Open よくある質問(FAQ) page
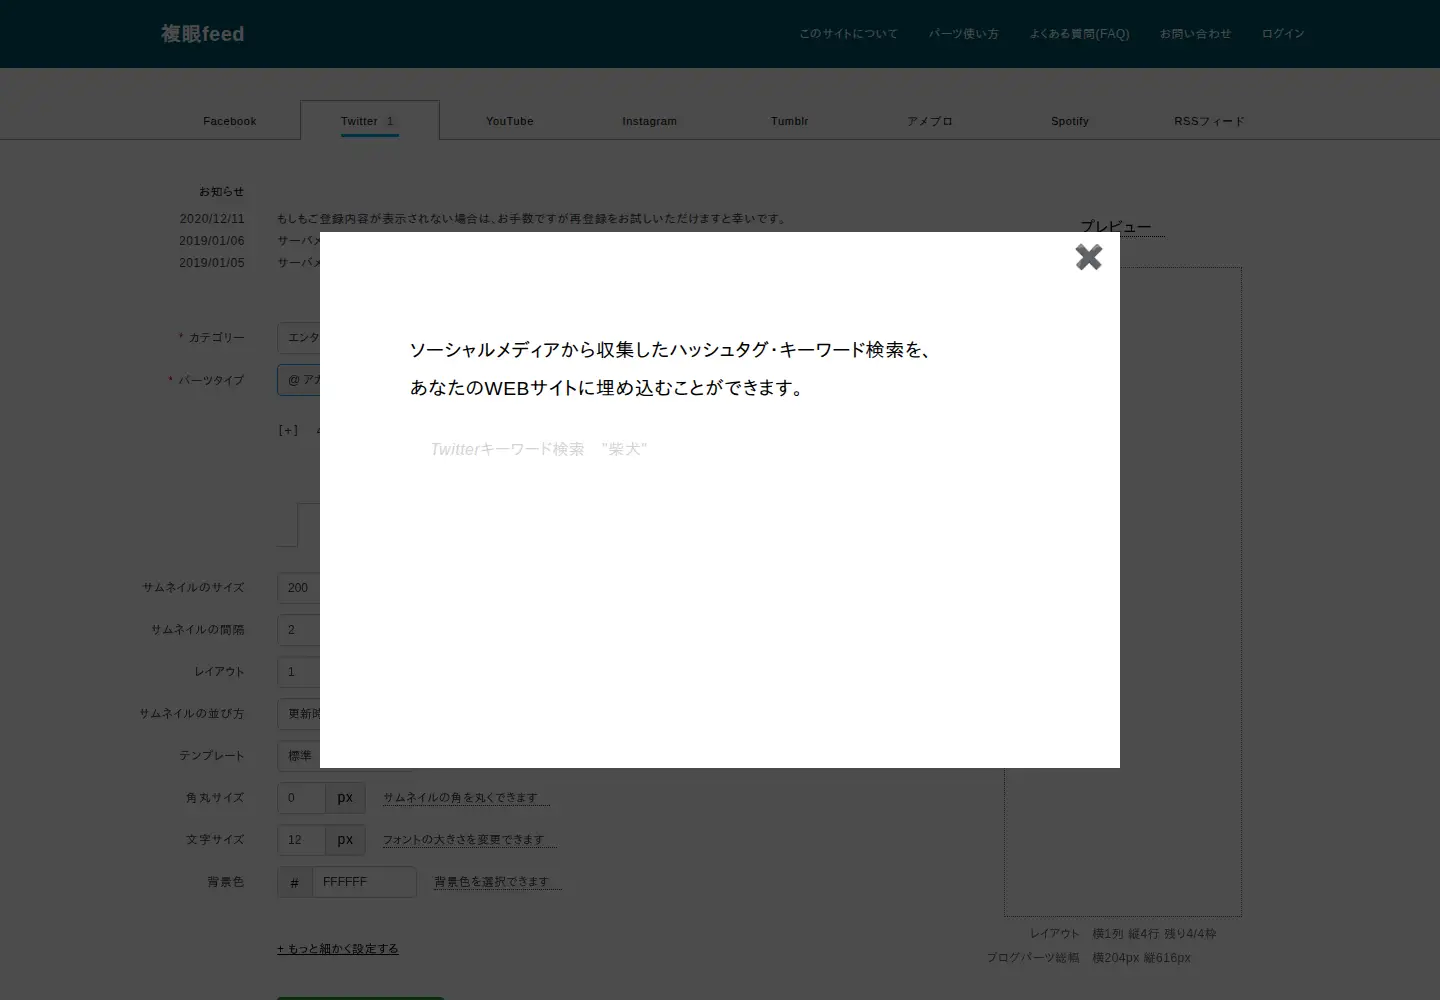The width and height of the screenshot is (1440, 1000). pos(1079,34)
